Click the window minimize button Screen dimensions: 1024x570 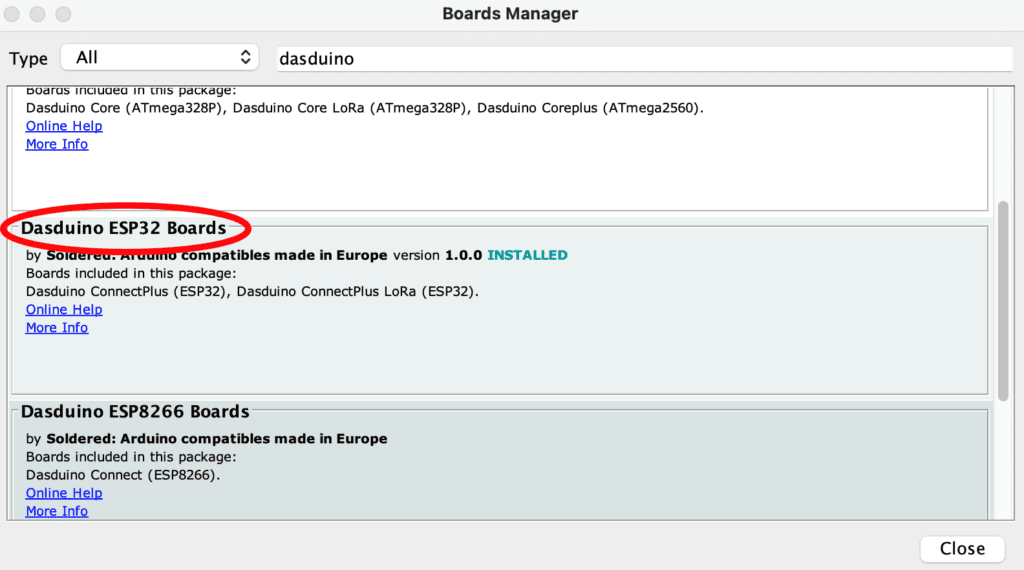pos(37,14)
